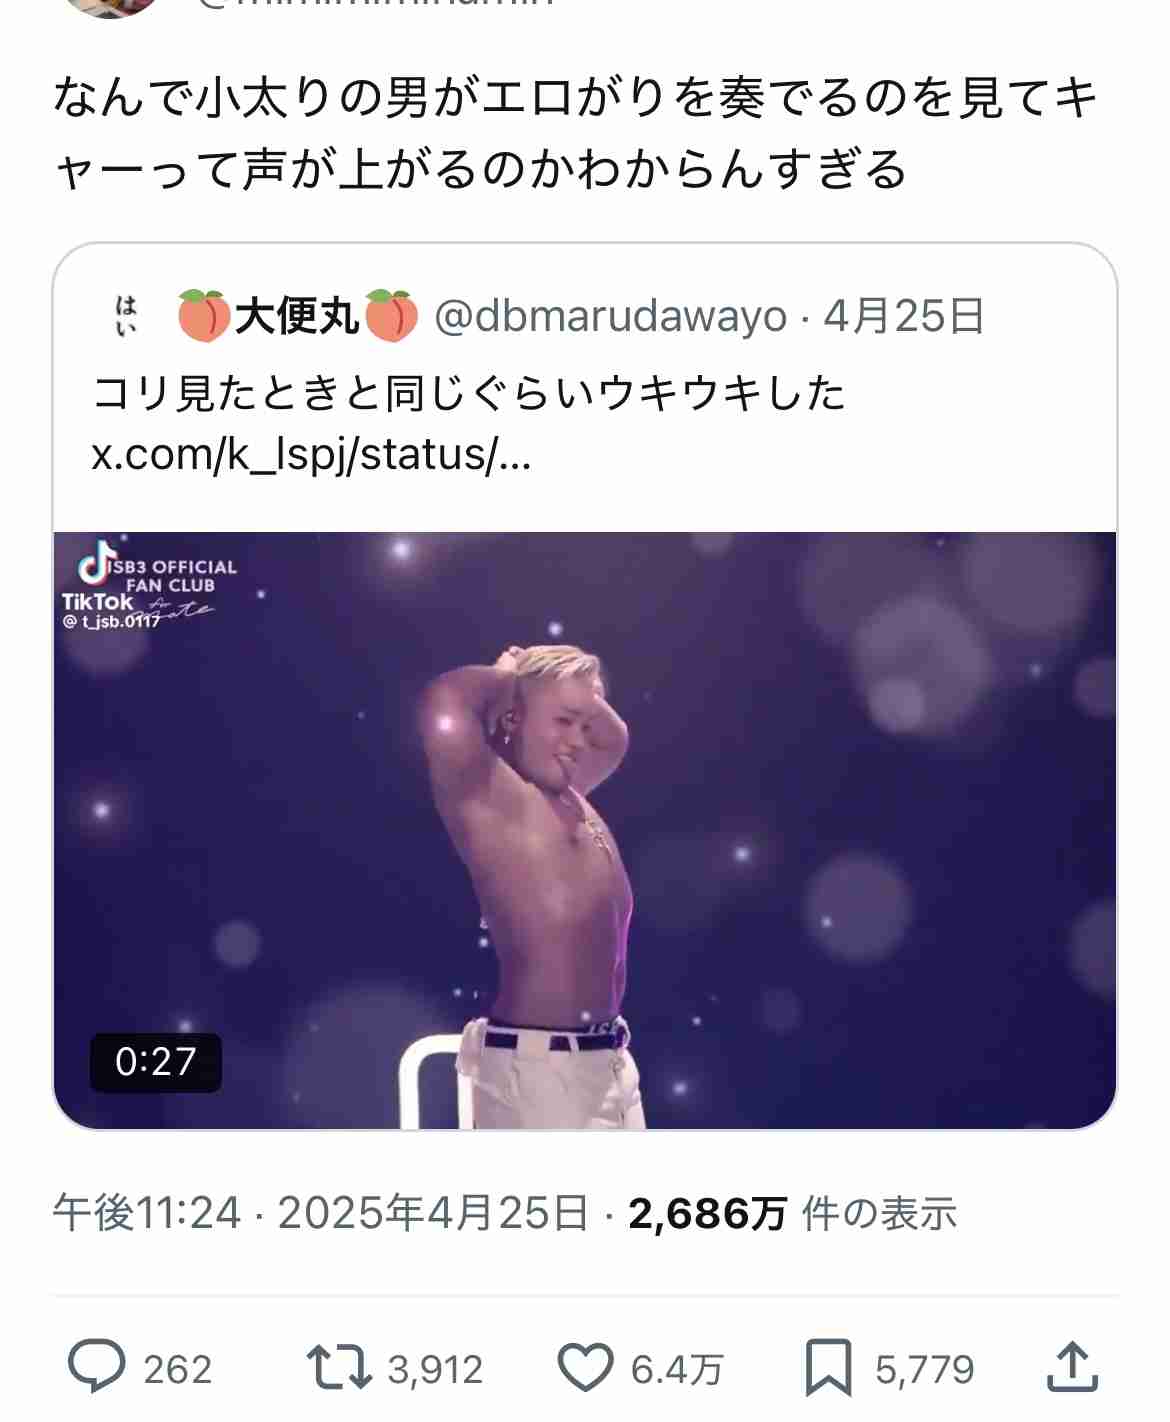1170x1422 pixels.
Task: View the 3,912 reposts count
Action: (x=435, y=1369)
